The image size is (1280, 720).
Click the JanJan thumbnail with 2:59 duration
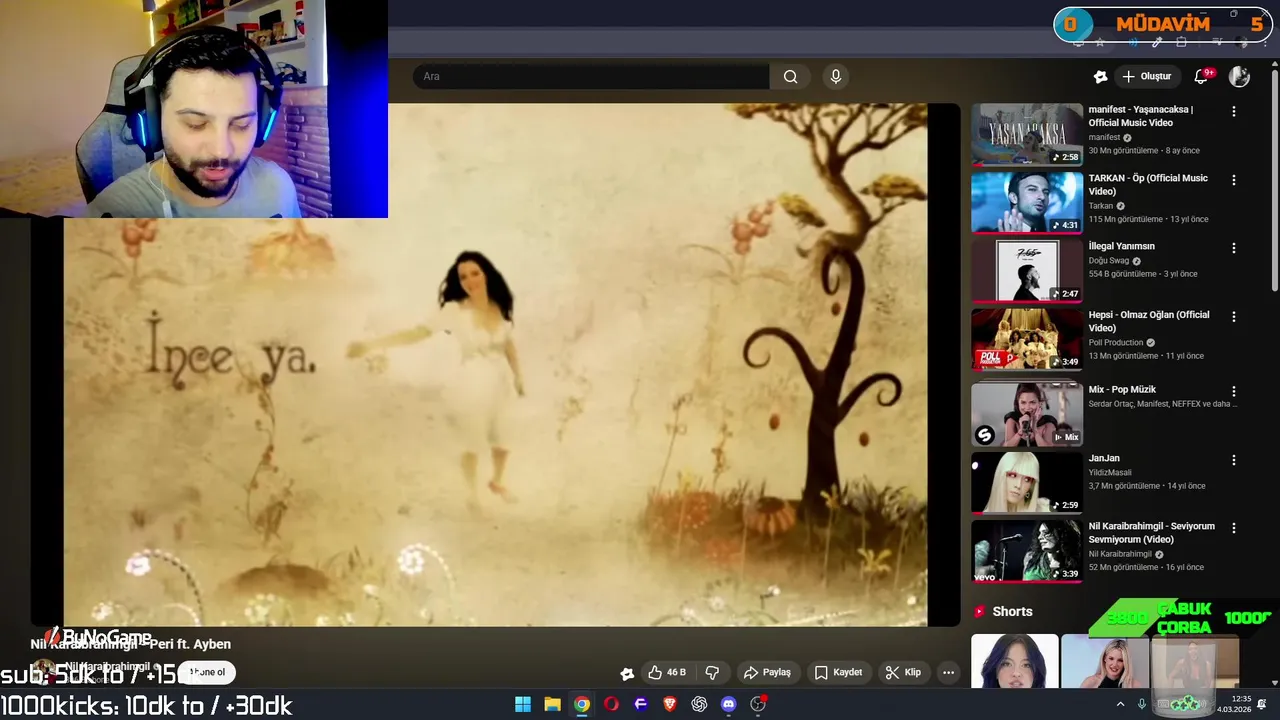(1027, 482)
